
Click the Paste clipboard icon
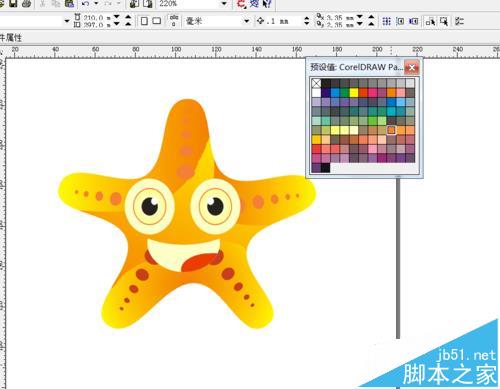pyautogui.click(x=69, y=3)
